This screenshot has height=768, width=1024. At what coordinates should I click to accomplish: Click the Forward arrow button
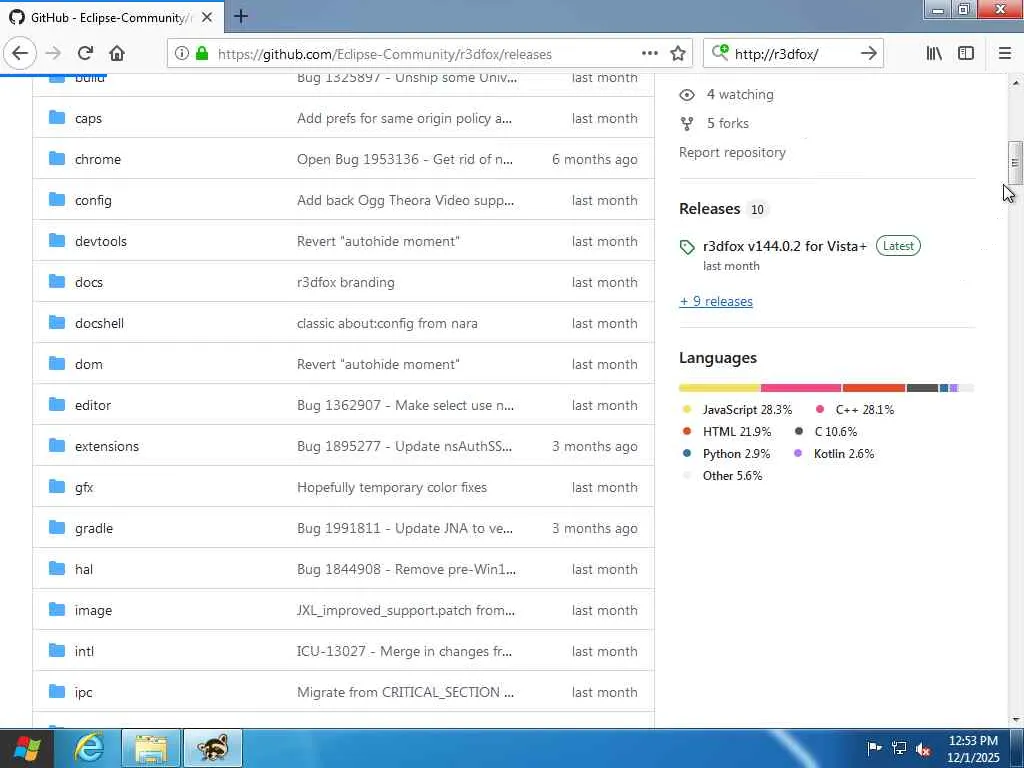point(53,54)
